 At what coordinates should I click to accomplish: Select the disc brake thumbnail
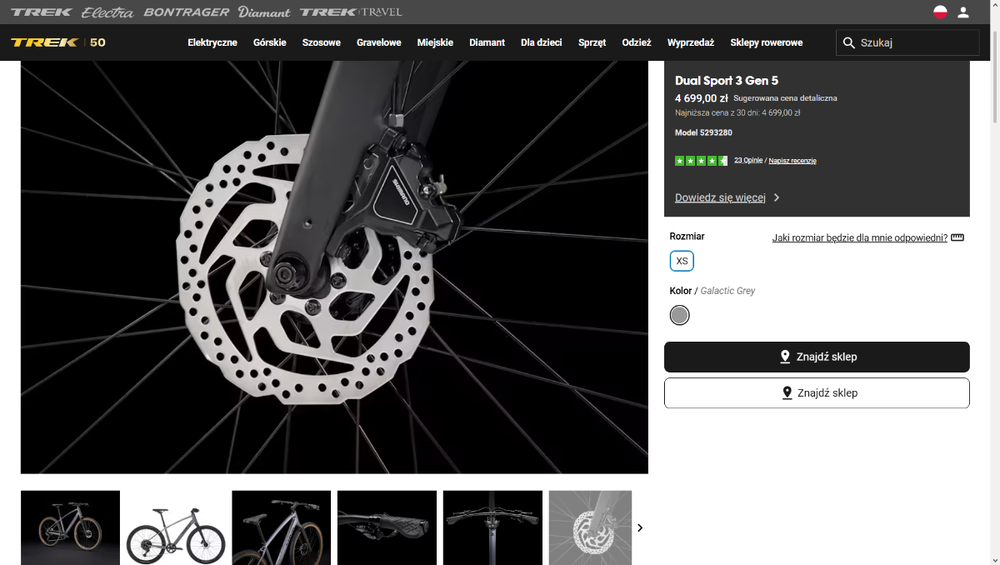(x=591, y=527)
